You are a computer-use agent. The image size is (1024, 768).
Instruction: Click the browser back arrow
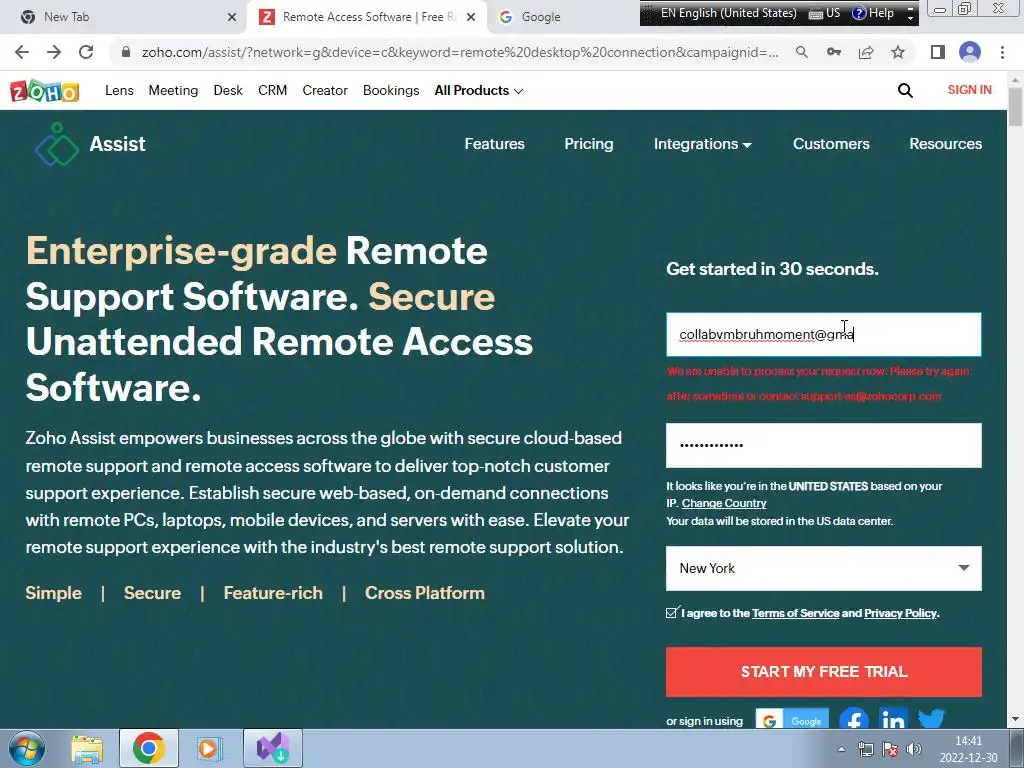(22, 52)
